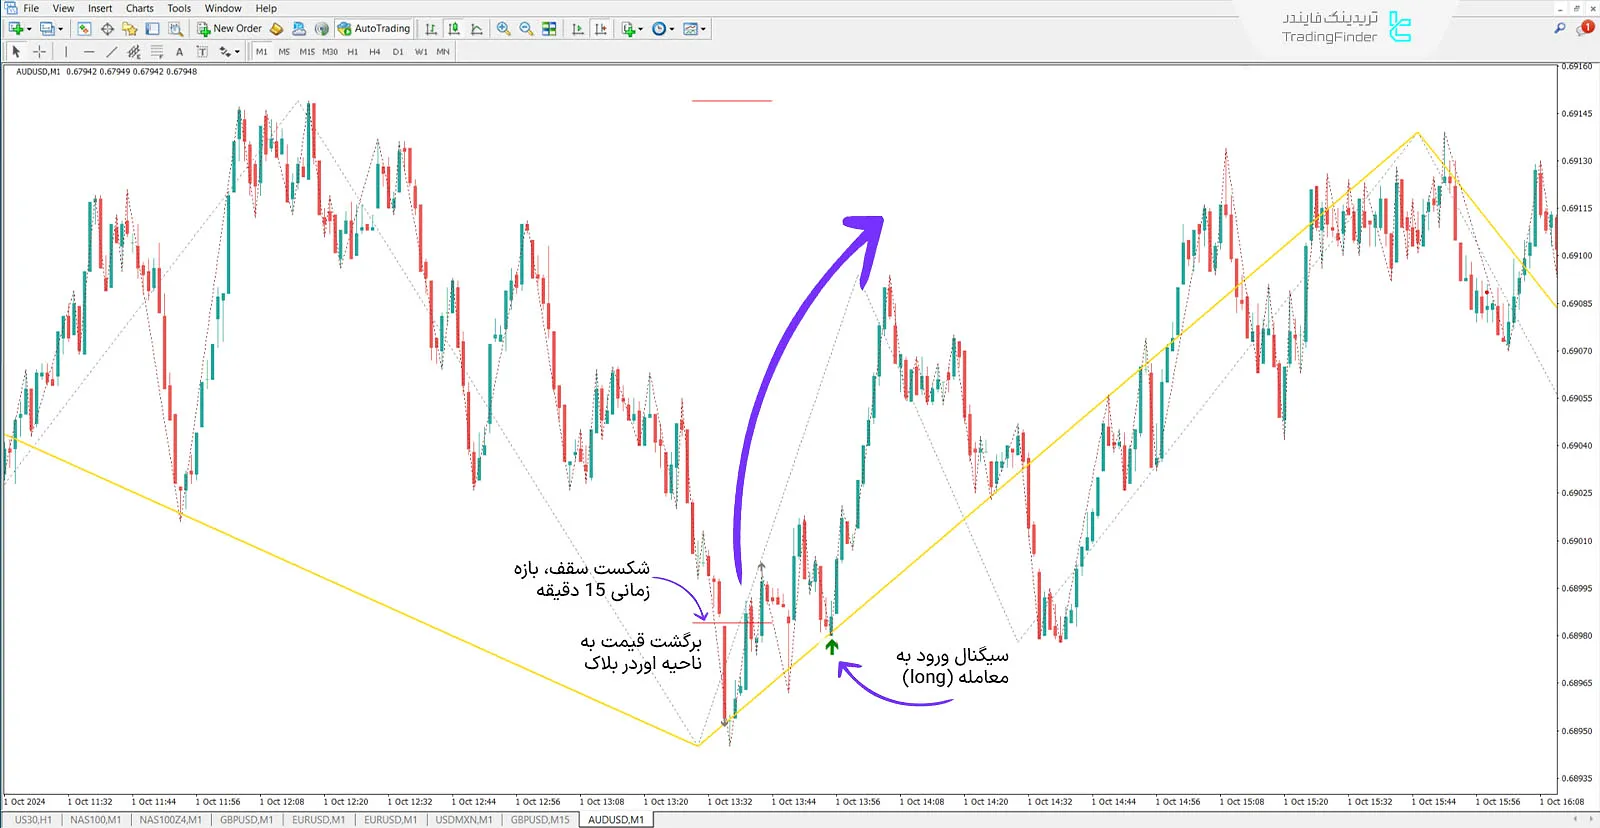Select the Crosshair tool
Image resolution: width=1600 pixels, height=828 pixels.
tap(39, 51)
